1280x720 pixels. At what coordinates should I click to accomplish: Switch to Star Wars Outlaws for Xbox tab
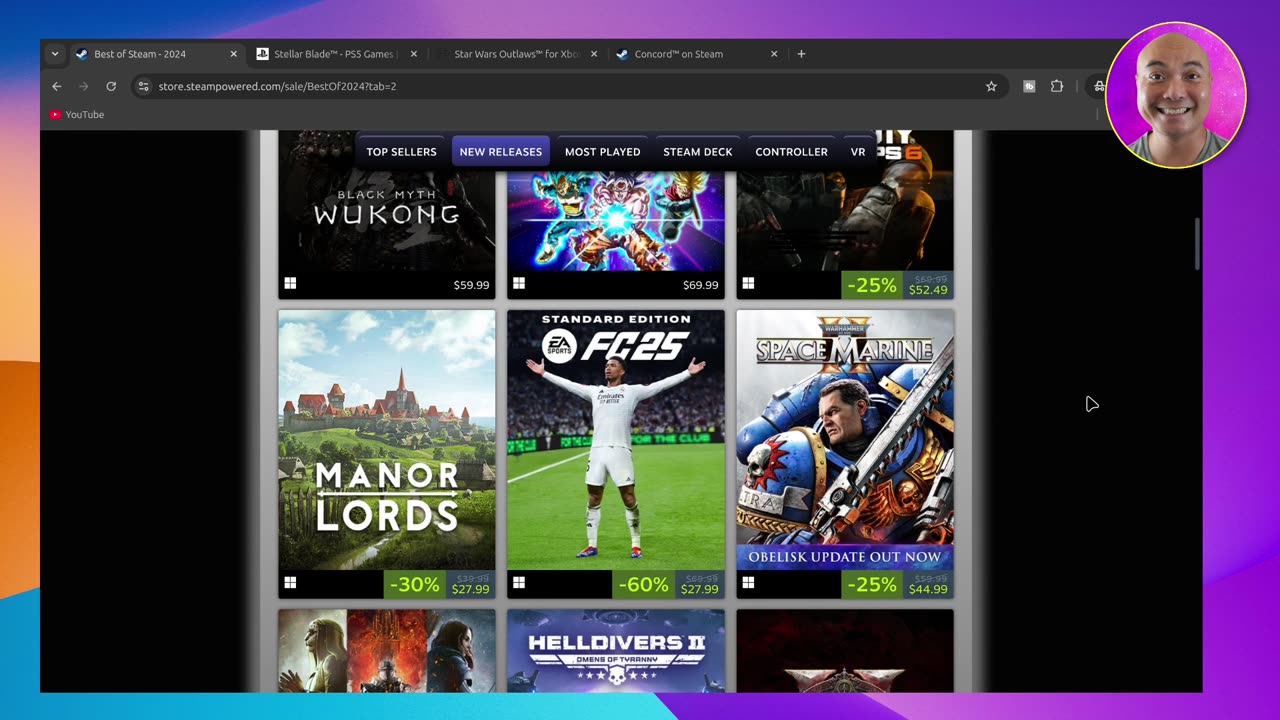[x=516, y=54]
